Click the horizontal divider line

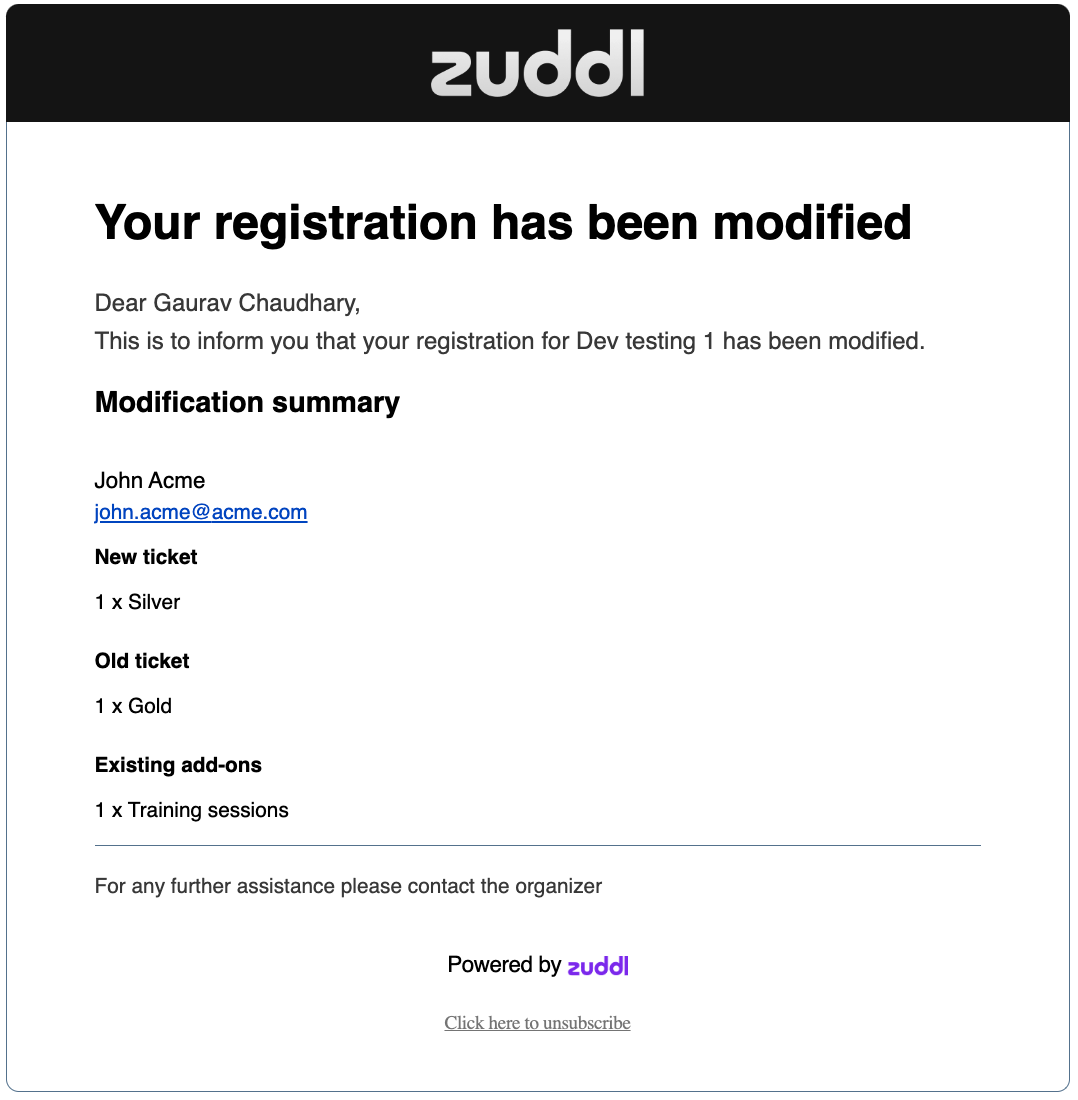pos(537,846)
